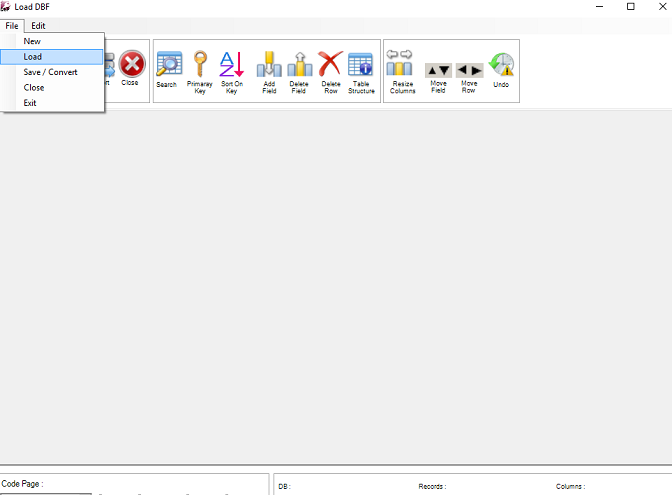
Task: Click the Delete Field icon
Action: coord(299,66)
